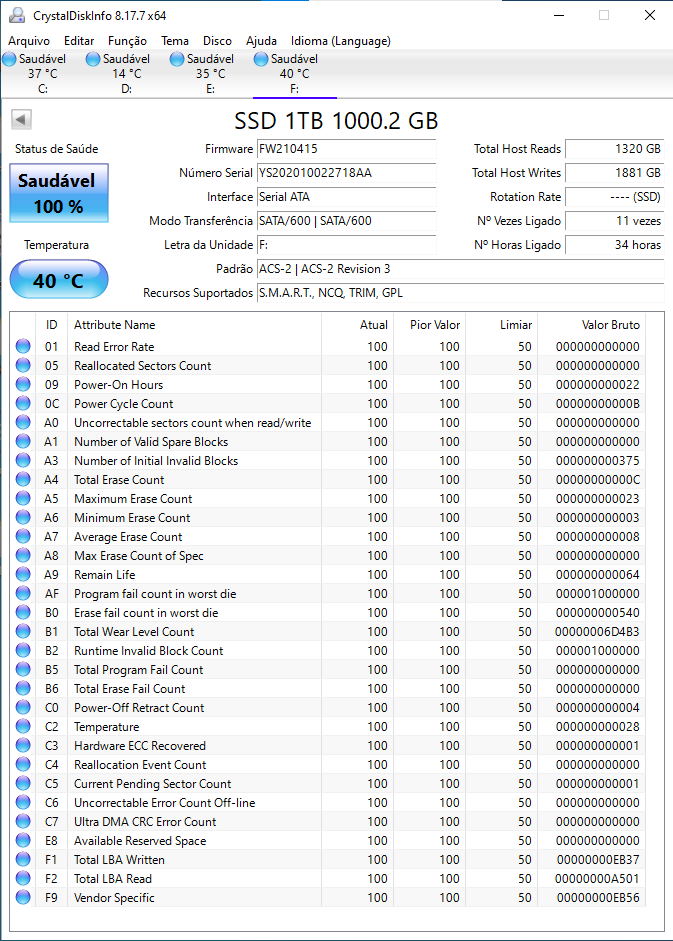Image resolution: width=673 pixels, height=941 pixels.
Task: Click the Rotation Rate value ---- (SSD)
Action: tap(615, 197)
